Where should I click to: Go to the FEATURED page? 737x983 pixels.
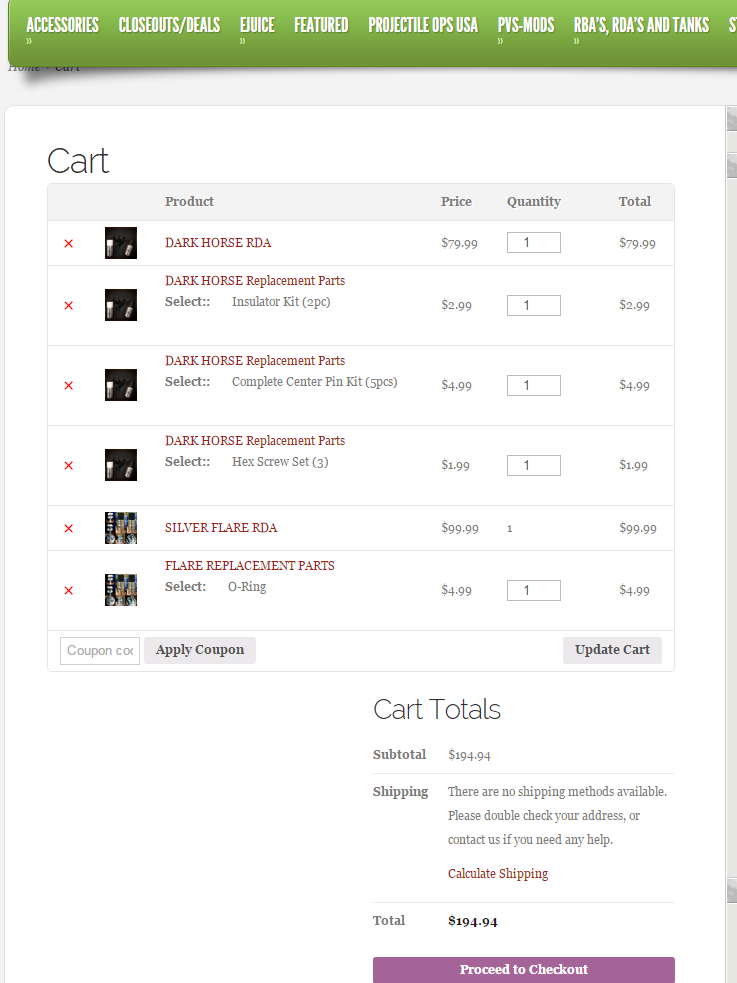[x=321, y=25]
